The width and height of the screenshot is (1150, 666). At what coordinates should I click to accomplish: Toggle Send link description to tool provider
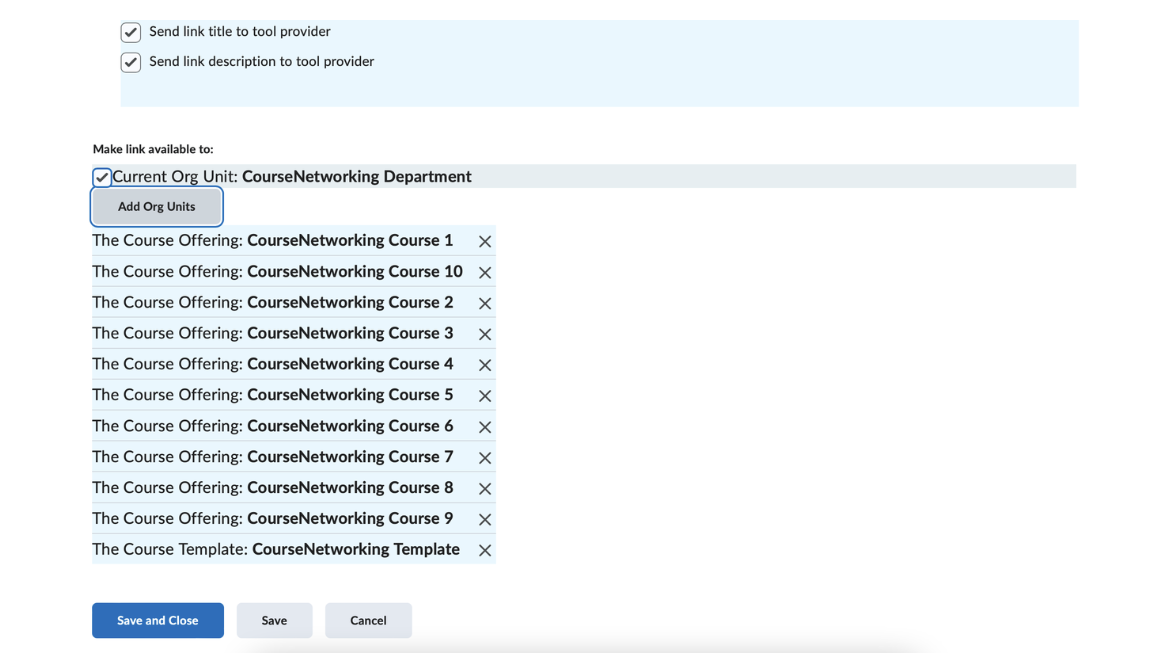[131, 63]
